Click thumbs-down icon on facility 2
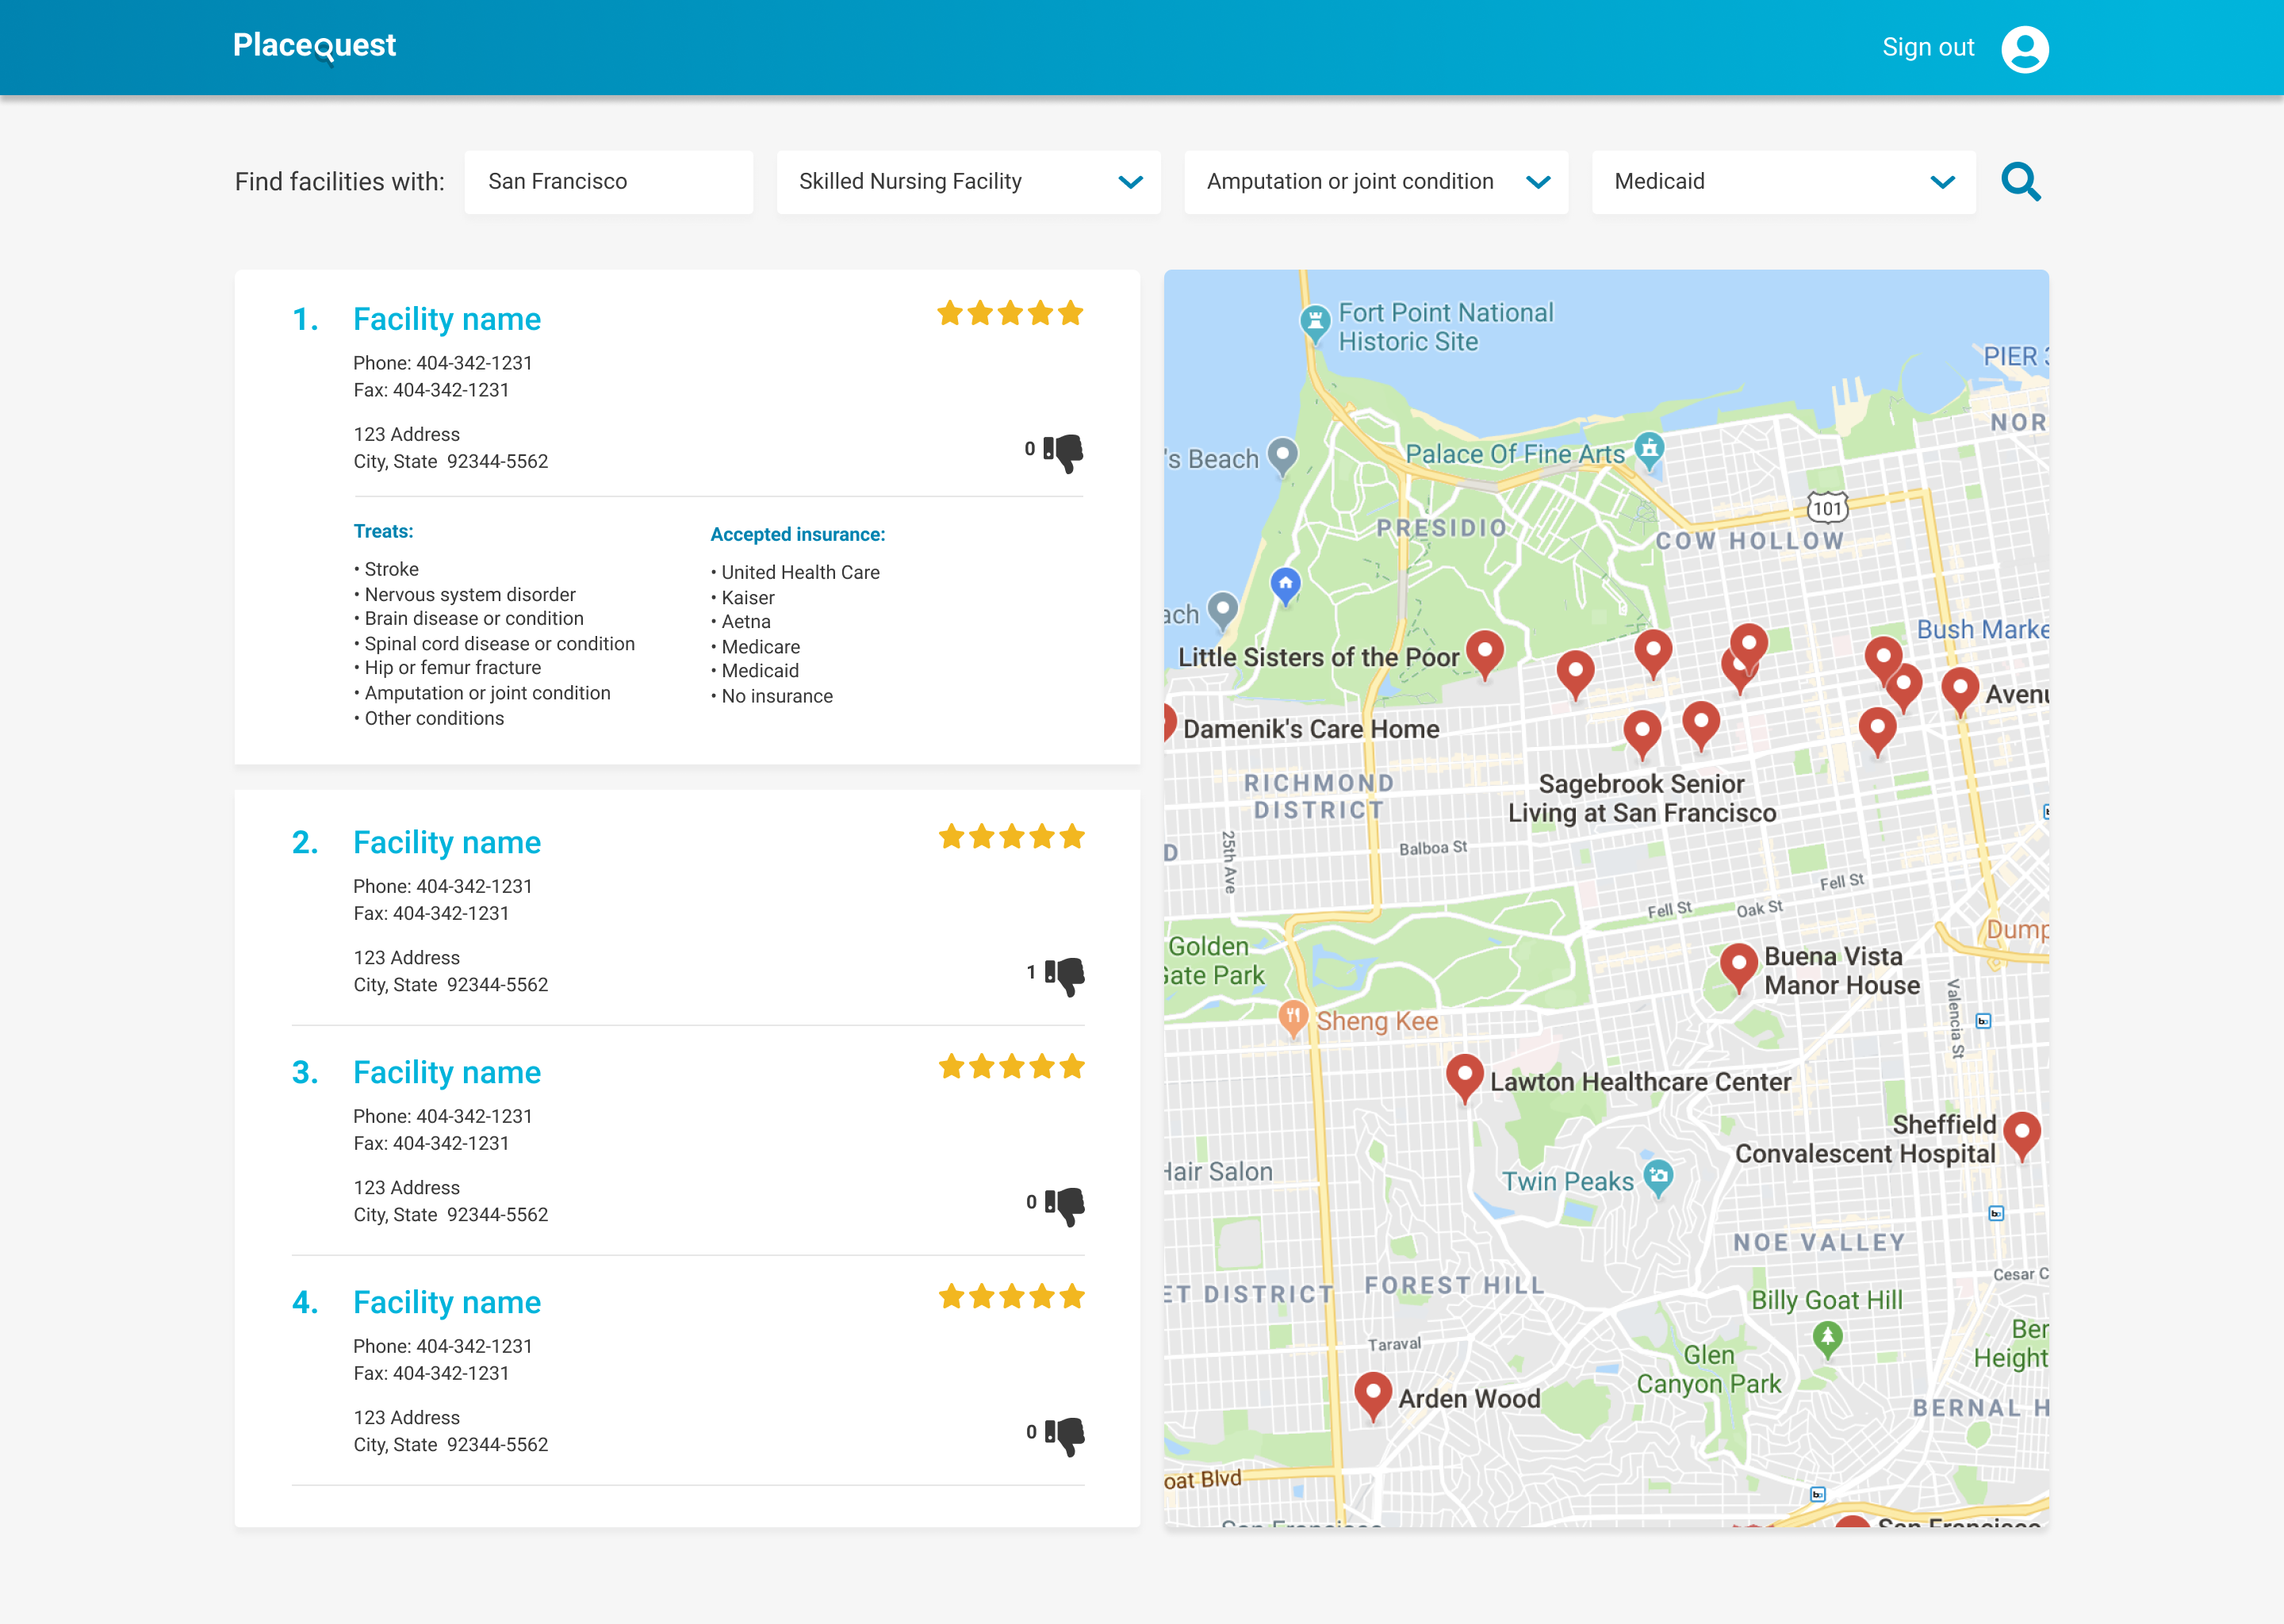Image resolution: width=2284 pixels, height=1624 pixels. click(x=1066, y=975)
